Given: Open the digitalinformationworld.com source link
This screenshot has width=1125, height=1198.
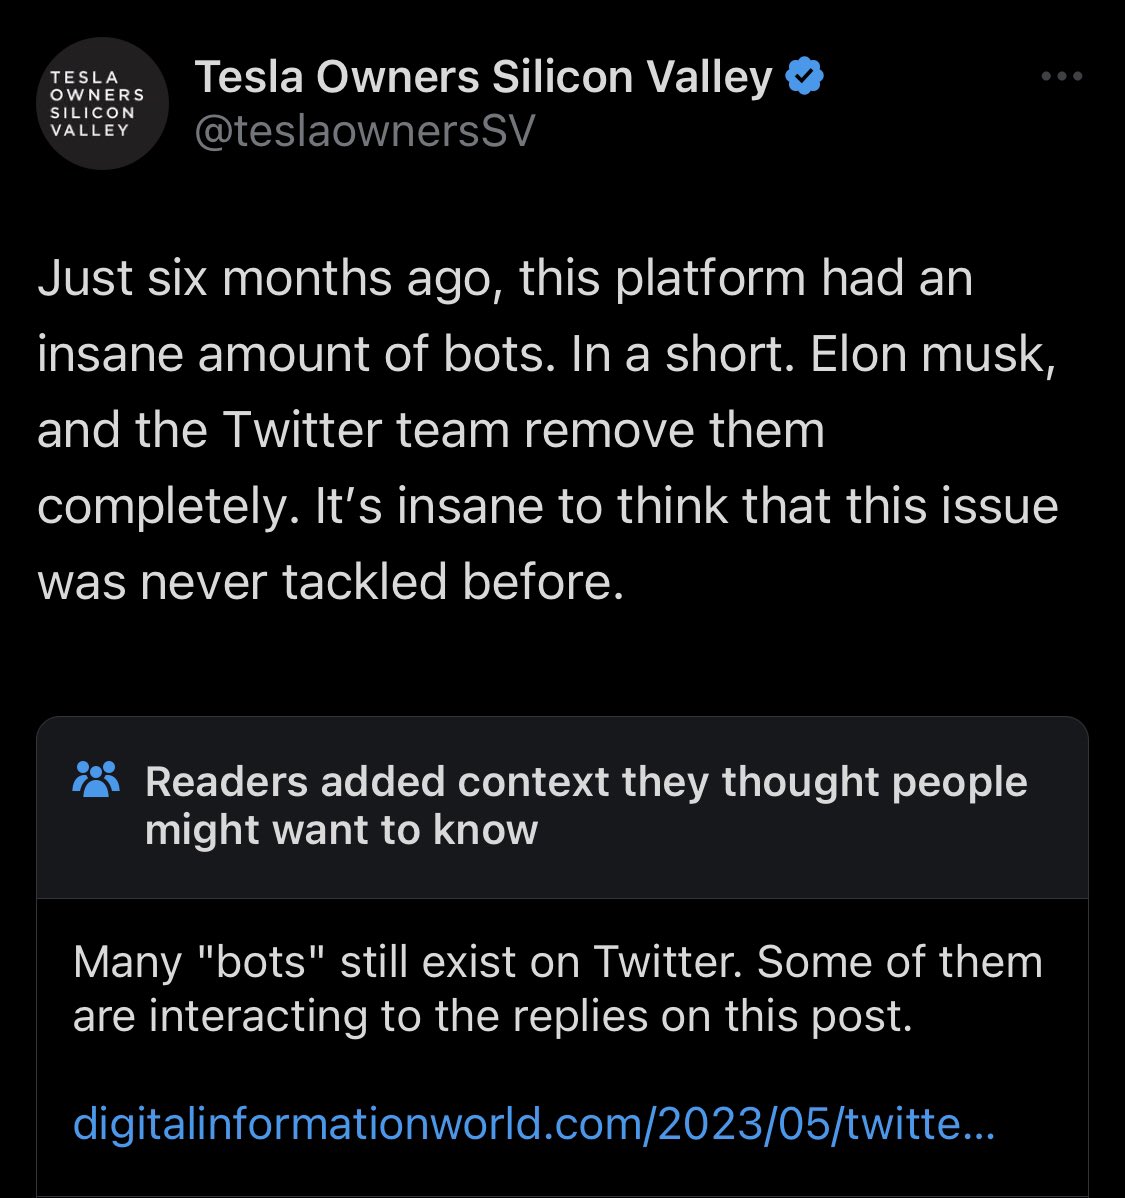Looking at the screenshot, I should (533, 1123).
